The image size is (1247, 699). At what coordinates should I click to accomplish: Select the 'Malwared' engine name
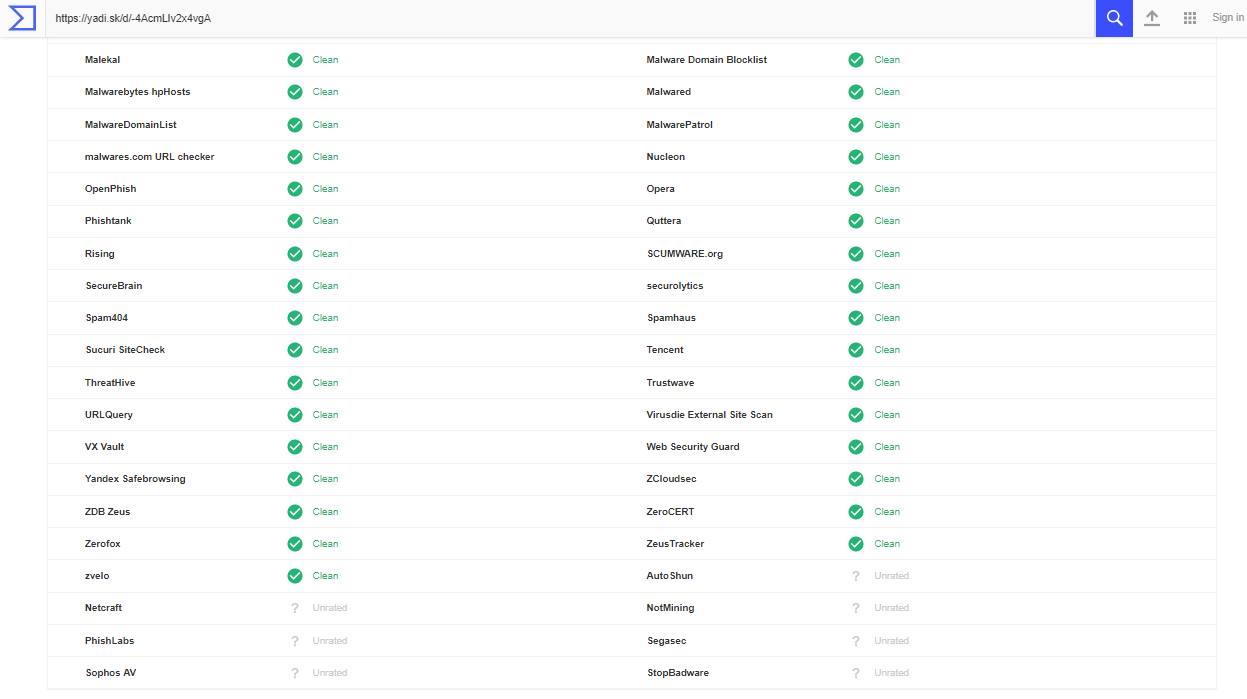[669, 92]
